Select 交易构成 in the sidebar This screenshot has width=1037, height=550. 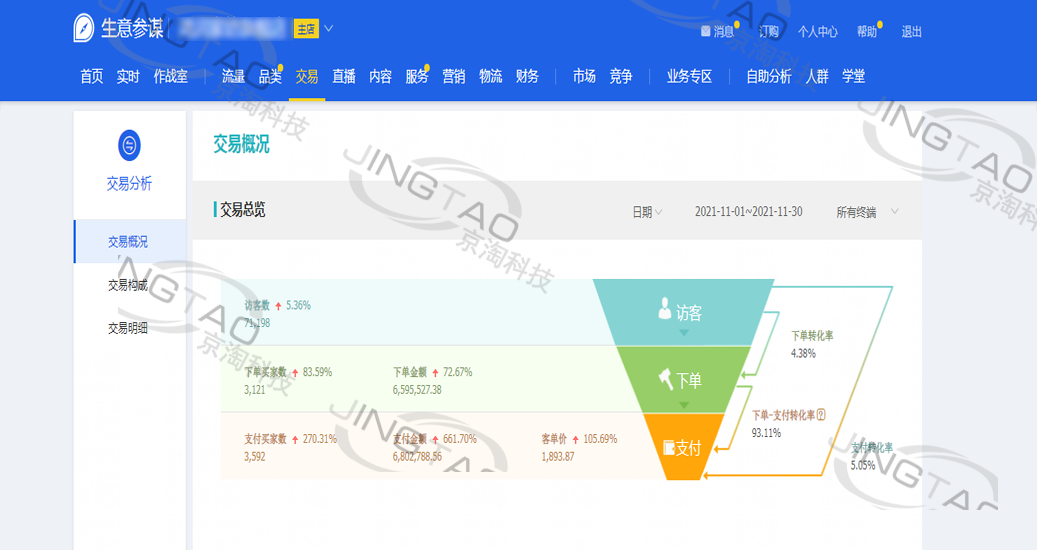coord(128,285)
